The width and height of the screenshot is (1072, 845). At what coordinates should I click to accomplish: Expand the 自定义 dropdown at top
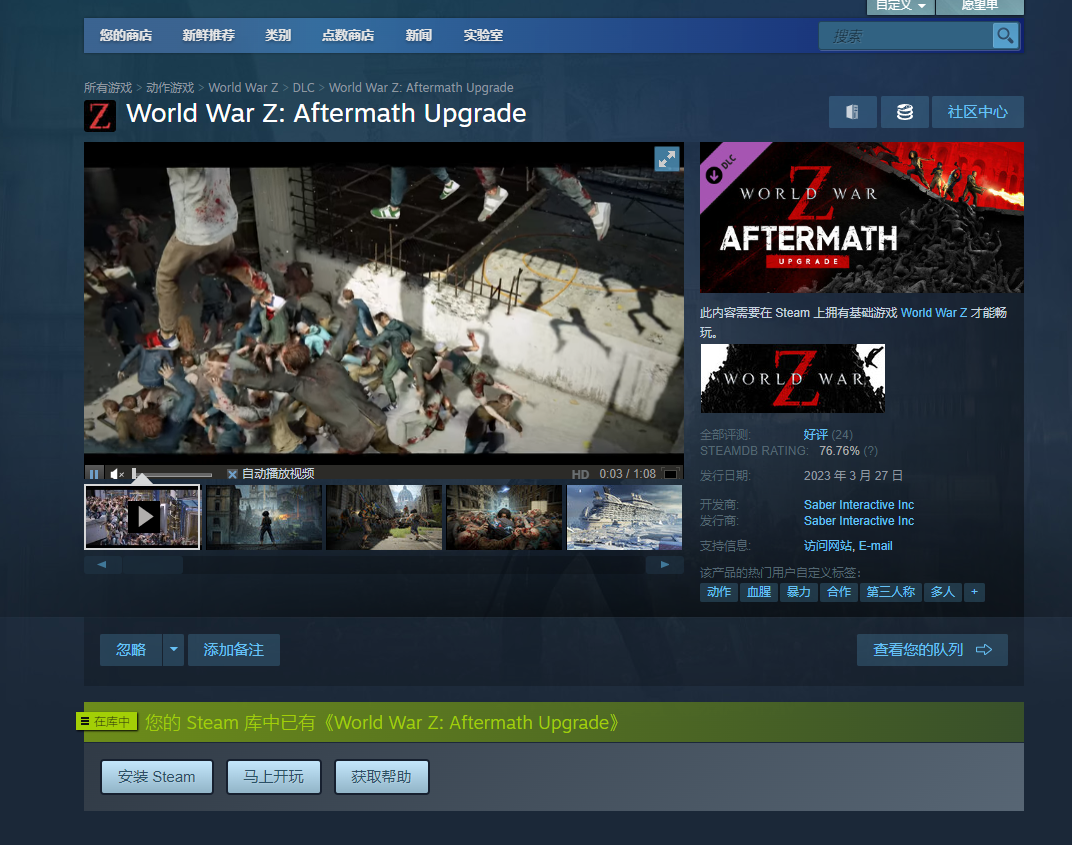pos(900,6)
